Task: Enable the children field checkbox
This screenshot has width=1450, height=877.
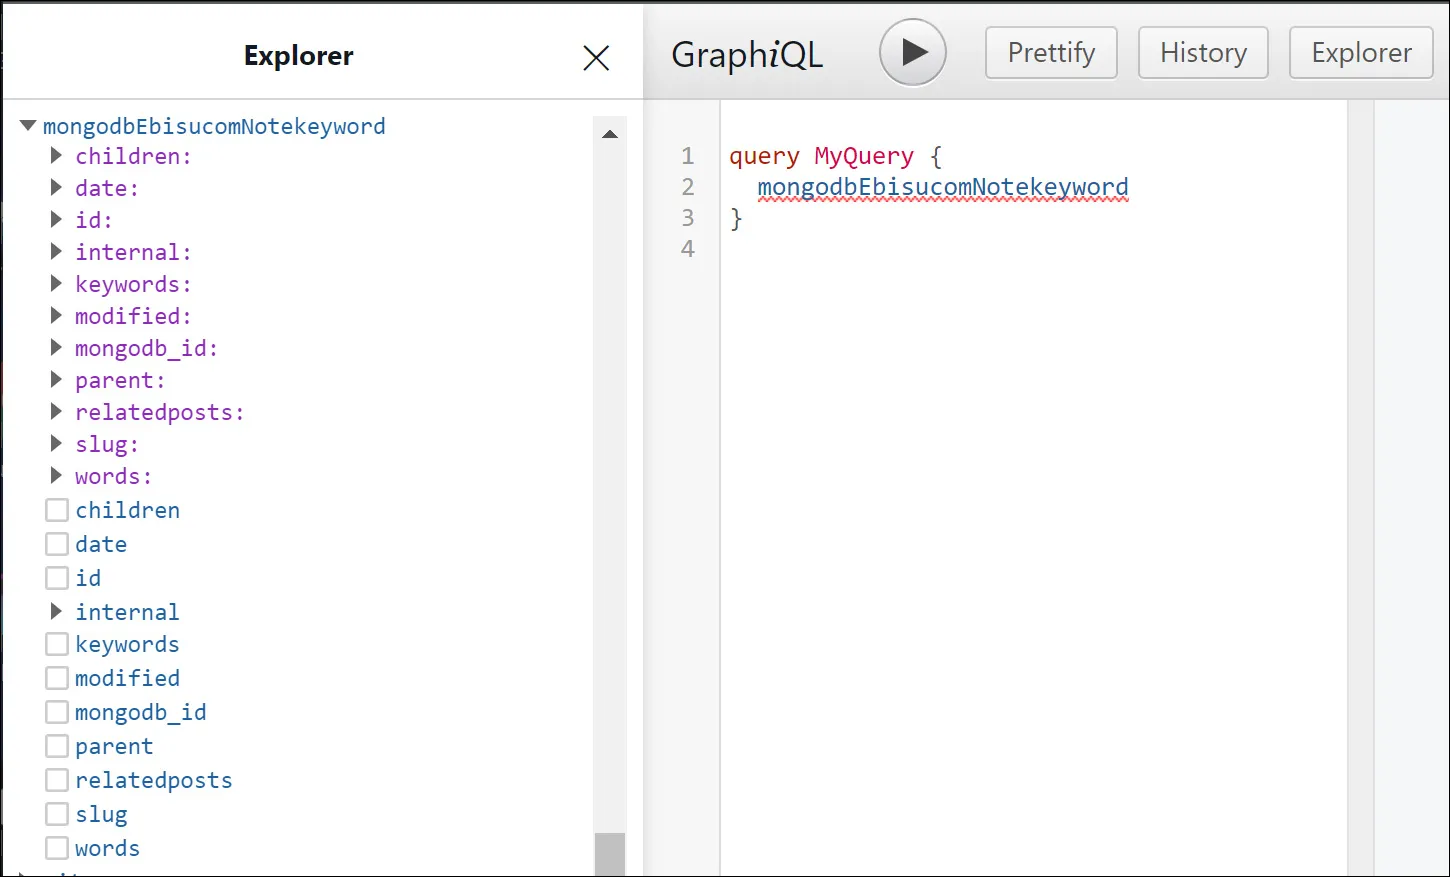Action: tap(57, 510)
